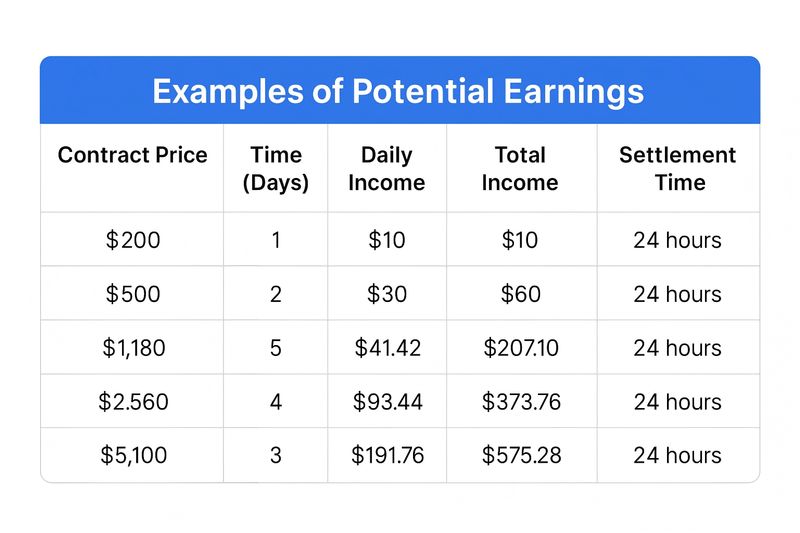Select the $30 daily income cell
This screenshot has width=800, height=533.
[387, 294]
